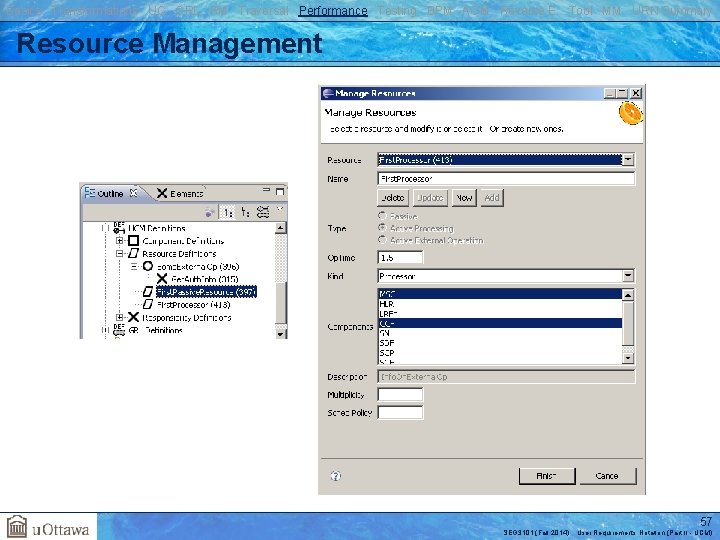Select FirstProcessor (413) in the Outline tree
Image resolution: width=720 pixels, height=540 pixels.
(x=193, y=304)
